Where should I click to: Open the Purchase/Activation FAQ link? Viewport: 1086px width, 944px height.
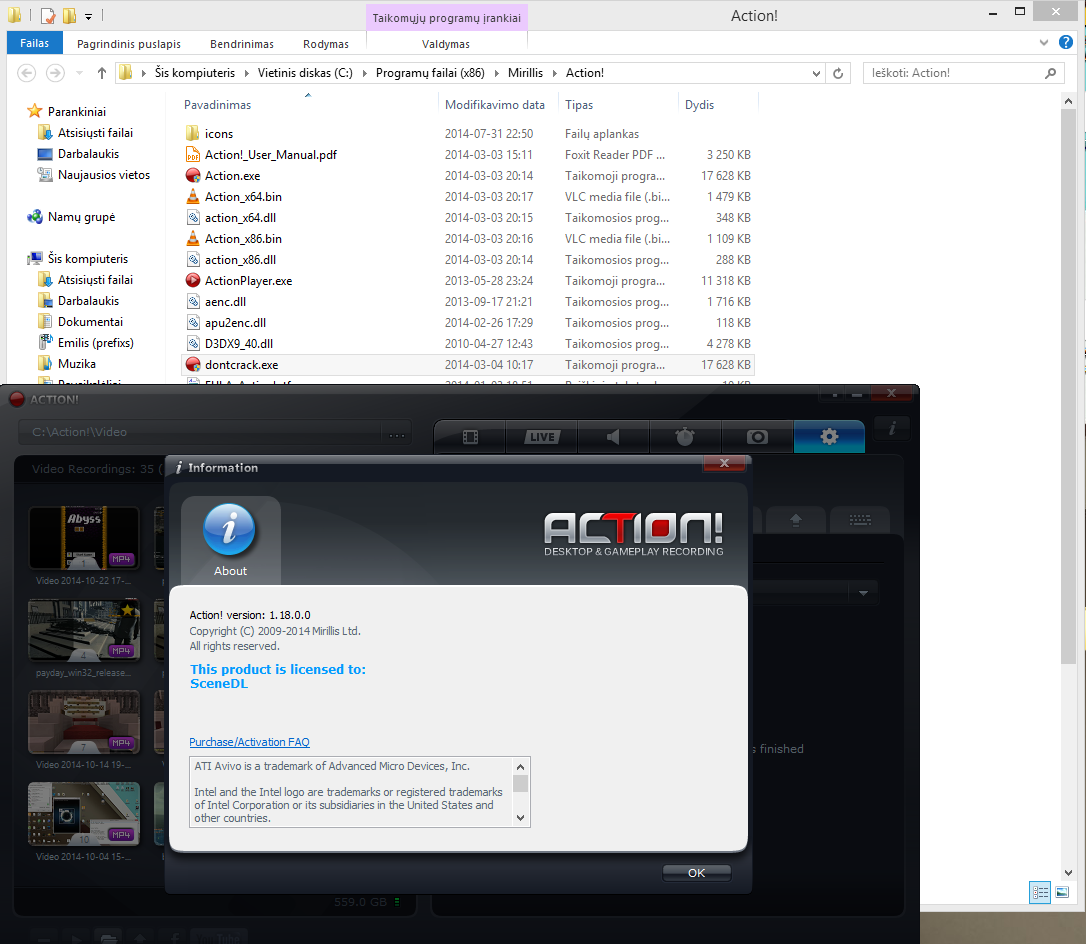pos(249,742)
